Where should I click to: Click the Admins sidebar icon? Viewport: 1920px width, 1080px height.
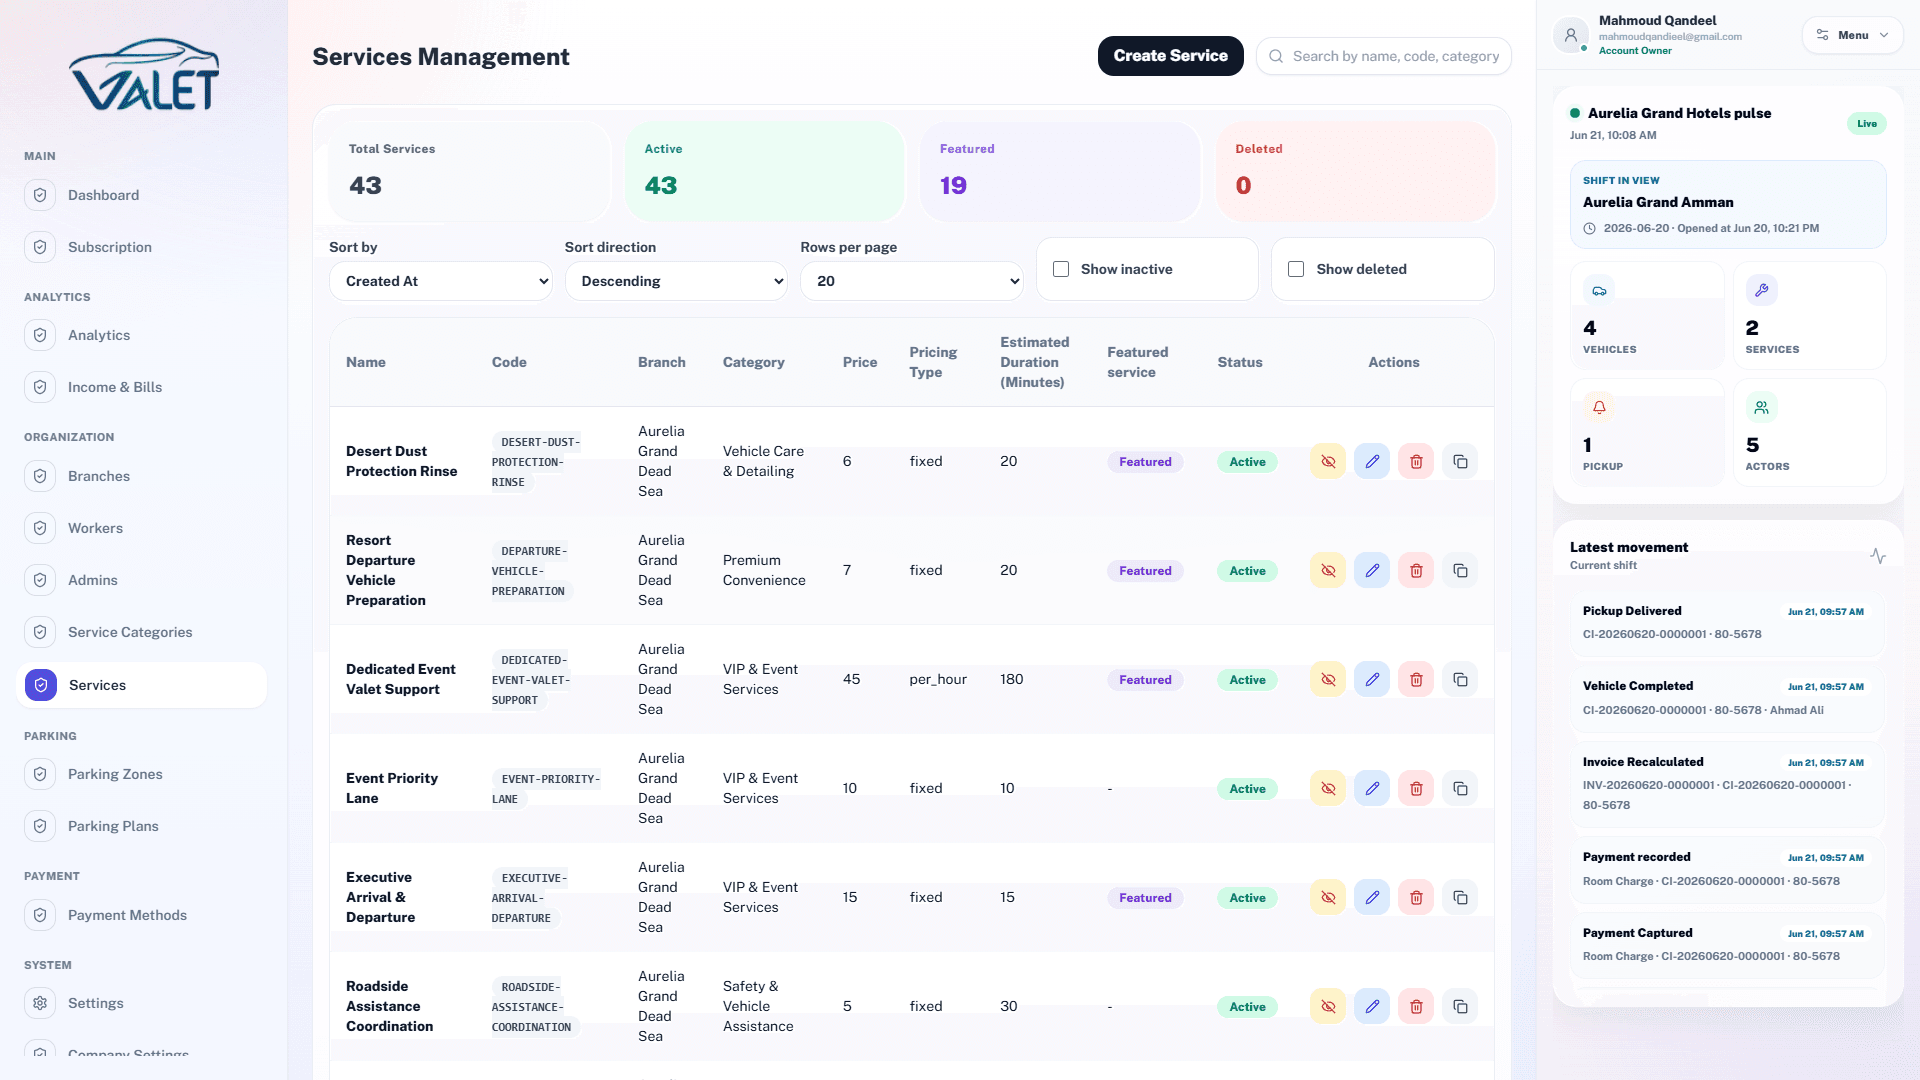40,580
